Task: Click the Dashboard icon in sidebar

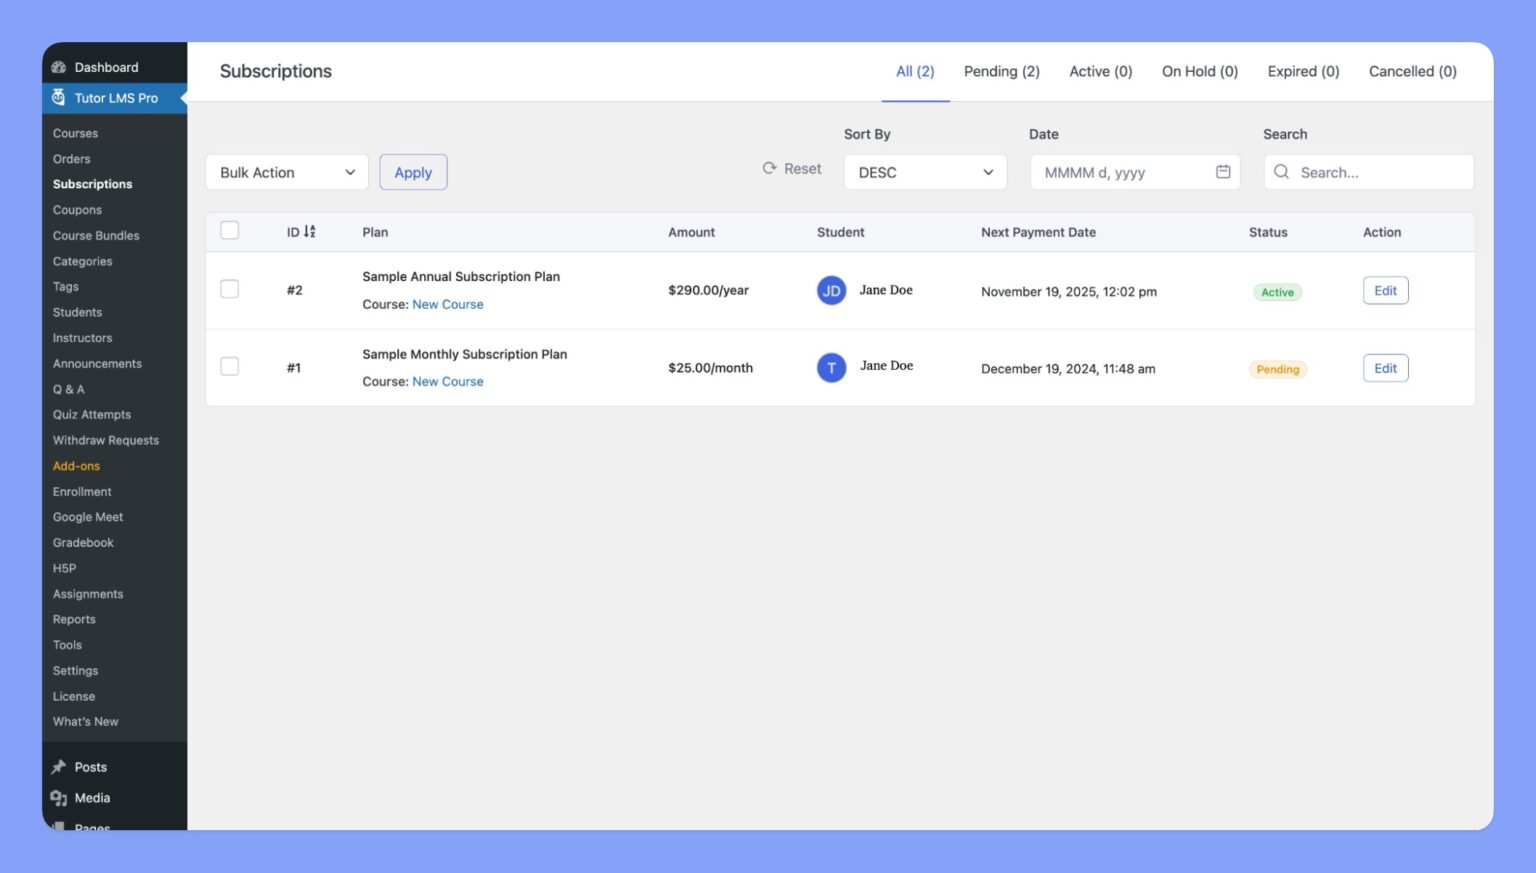Action: point(59,66)
